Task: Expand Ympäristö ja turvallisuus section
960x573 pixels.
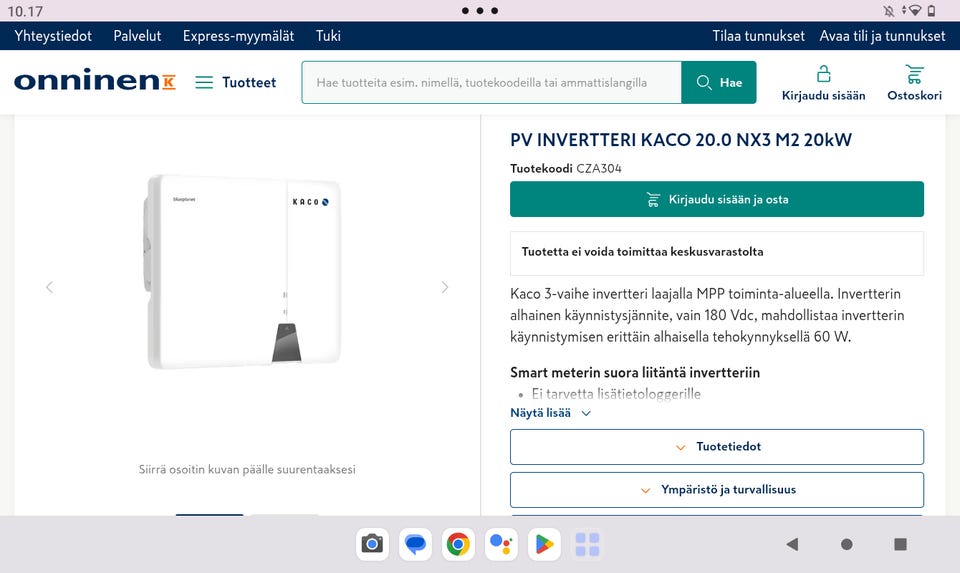Action: pyautogui.click(x=716, y=489)
